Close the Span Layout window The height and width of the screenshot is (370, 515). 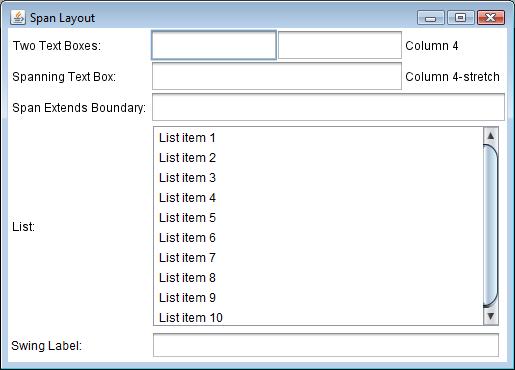tap(491, 18)
